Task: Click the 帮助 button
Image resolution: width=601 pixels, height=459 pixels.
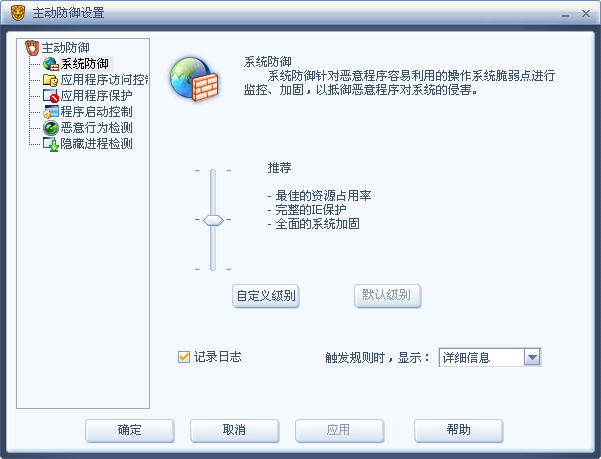Action: click(x=458, y=430)
